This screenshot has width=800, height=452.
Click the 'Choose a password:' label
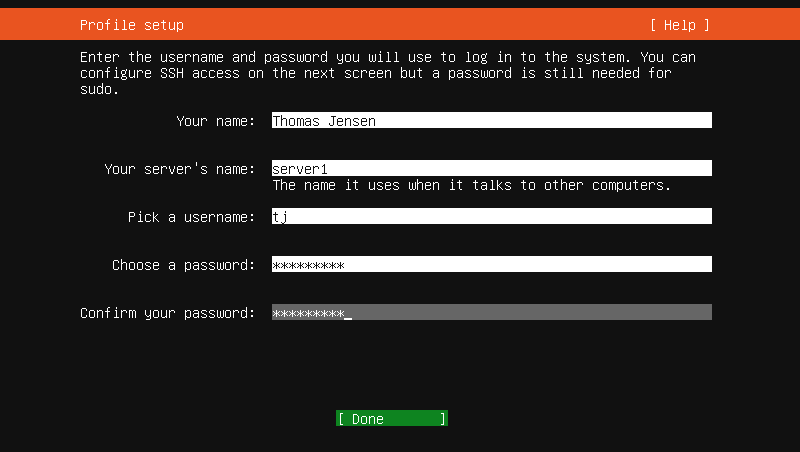tap(184, 265)
